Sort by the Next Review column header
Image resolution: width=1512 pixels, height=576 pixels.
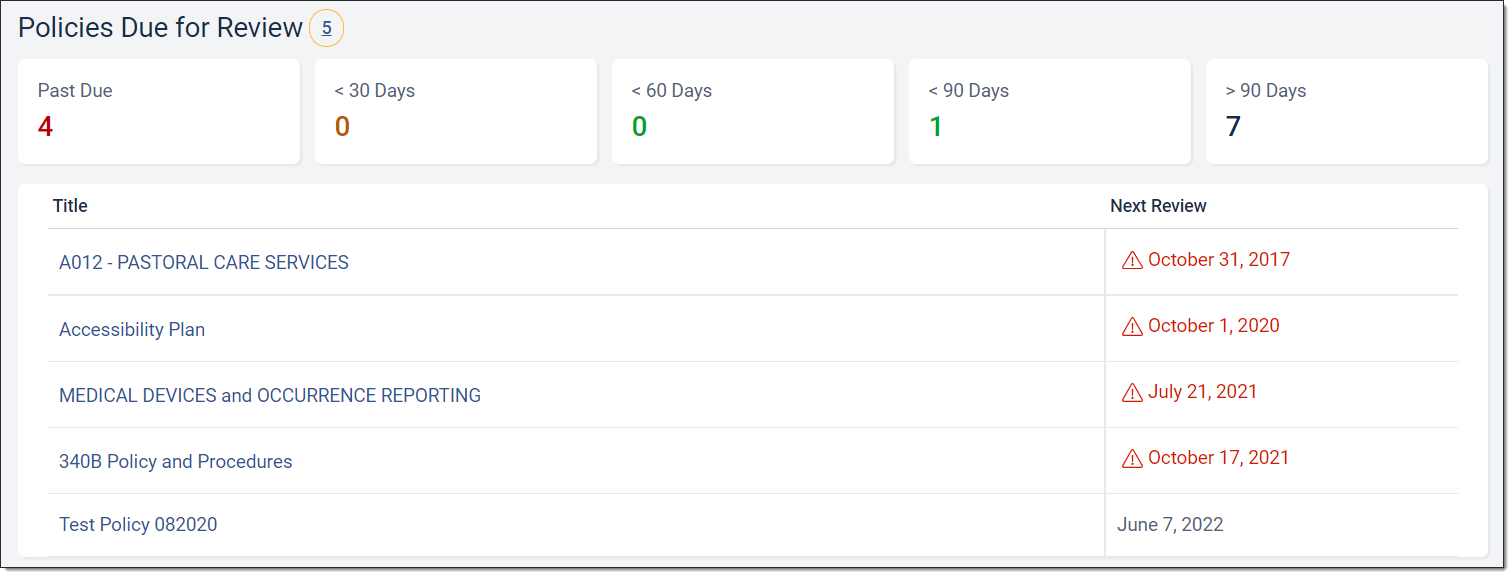pos(1158,206)
